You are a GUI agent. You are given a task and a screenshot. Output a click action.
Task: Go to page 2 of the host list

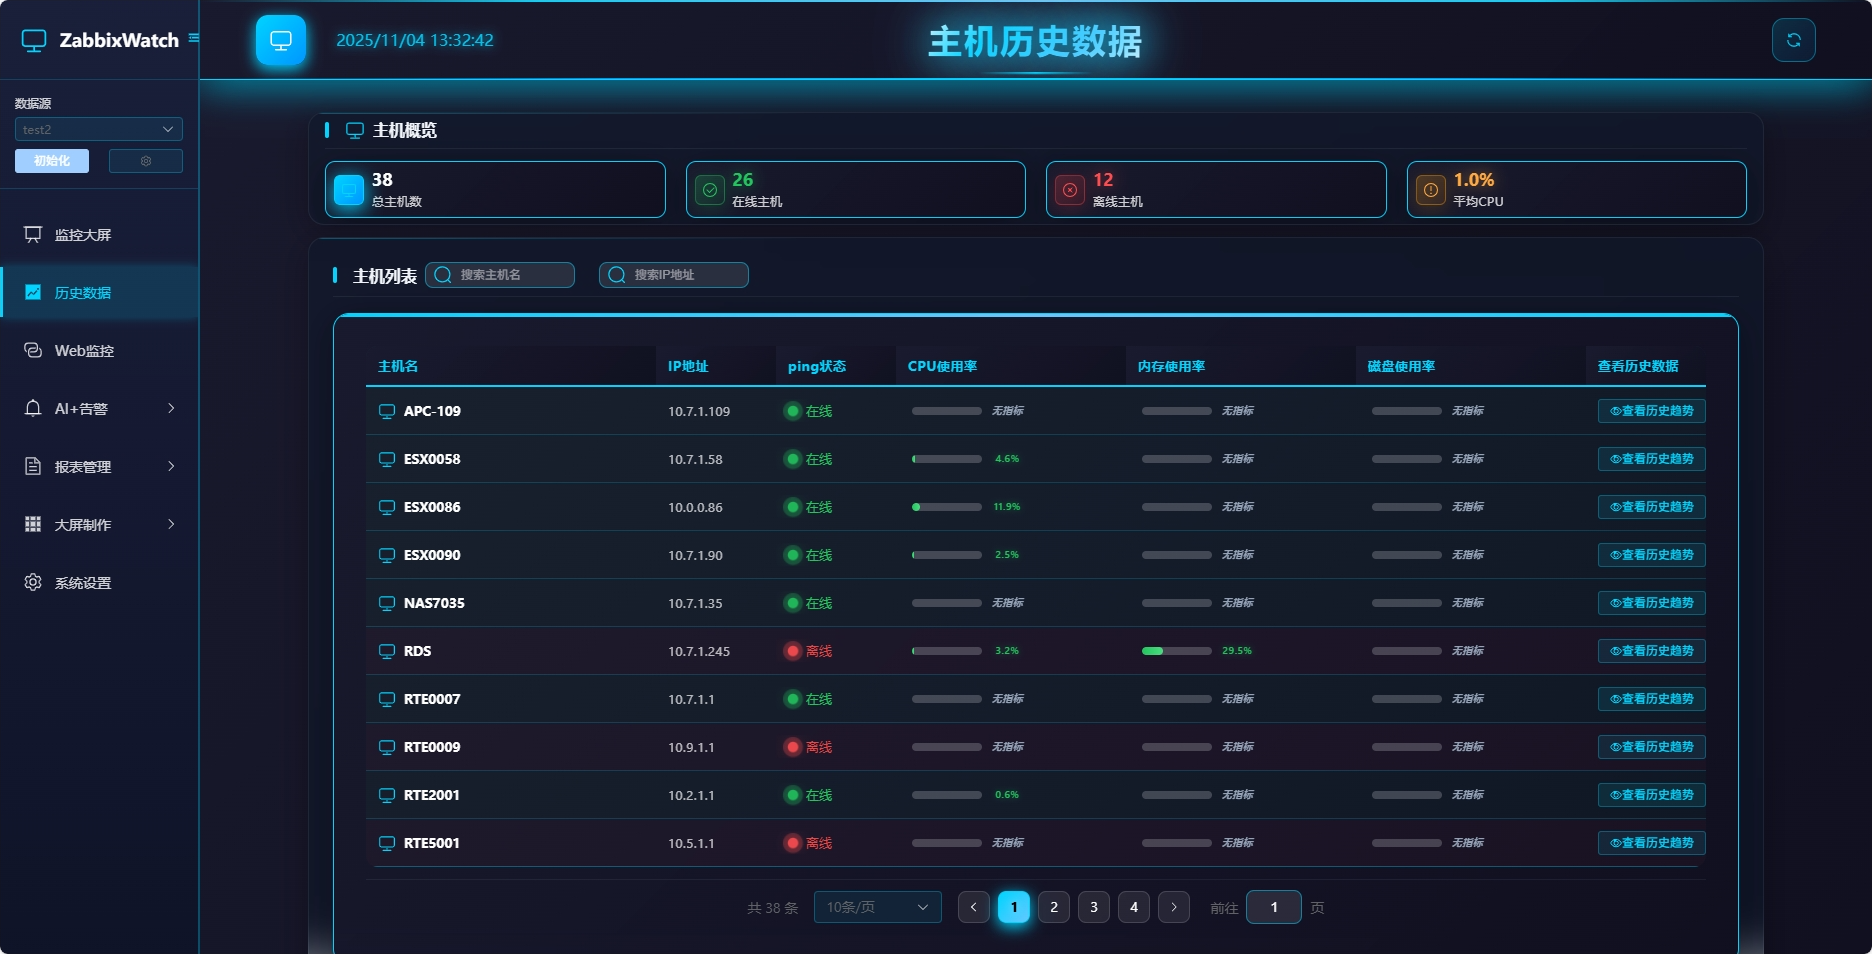1053,907
